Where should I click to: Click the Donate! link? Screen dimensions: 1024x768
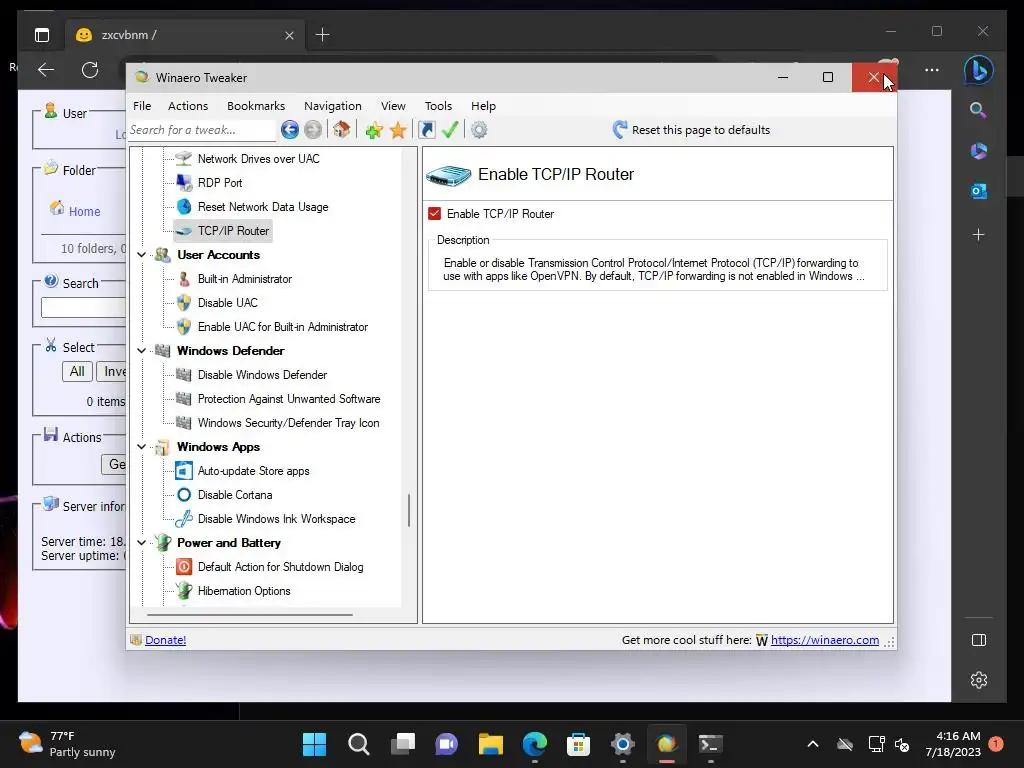[165, 640]
